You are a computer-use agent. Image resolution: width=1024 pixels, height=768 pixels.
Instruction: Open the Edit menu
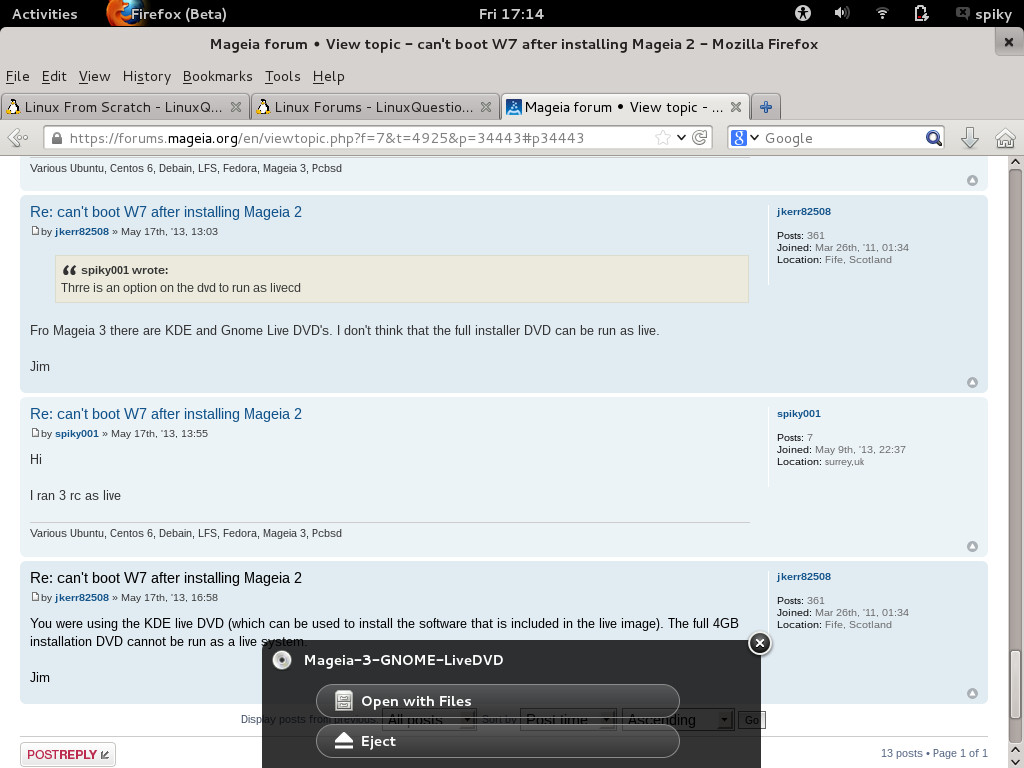54,76
